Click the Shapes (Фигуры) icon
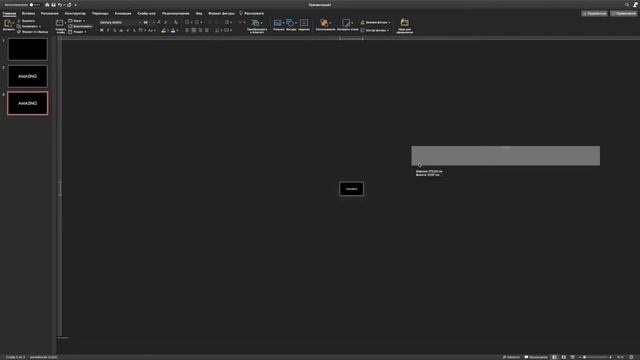 (290, 23)
